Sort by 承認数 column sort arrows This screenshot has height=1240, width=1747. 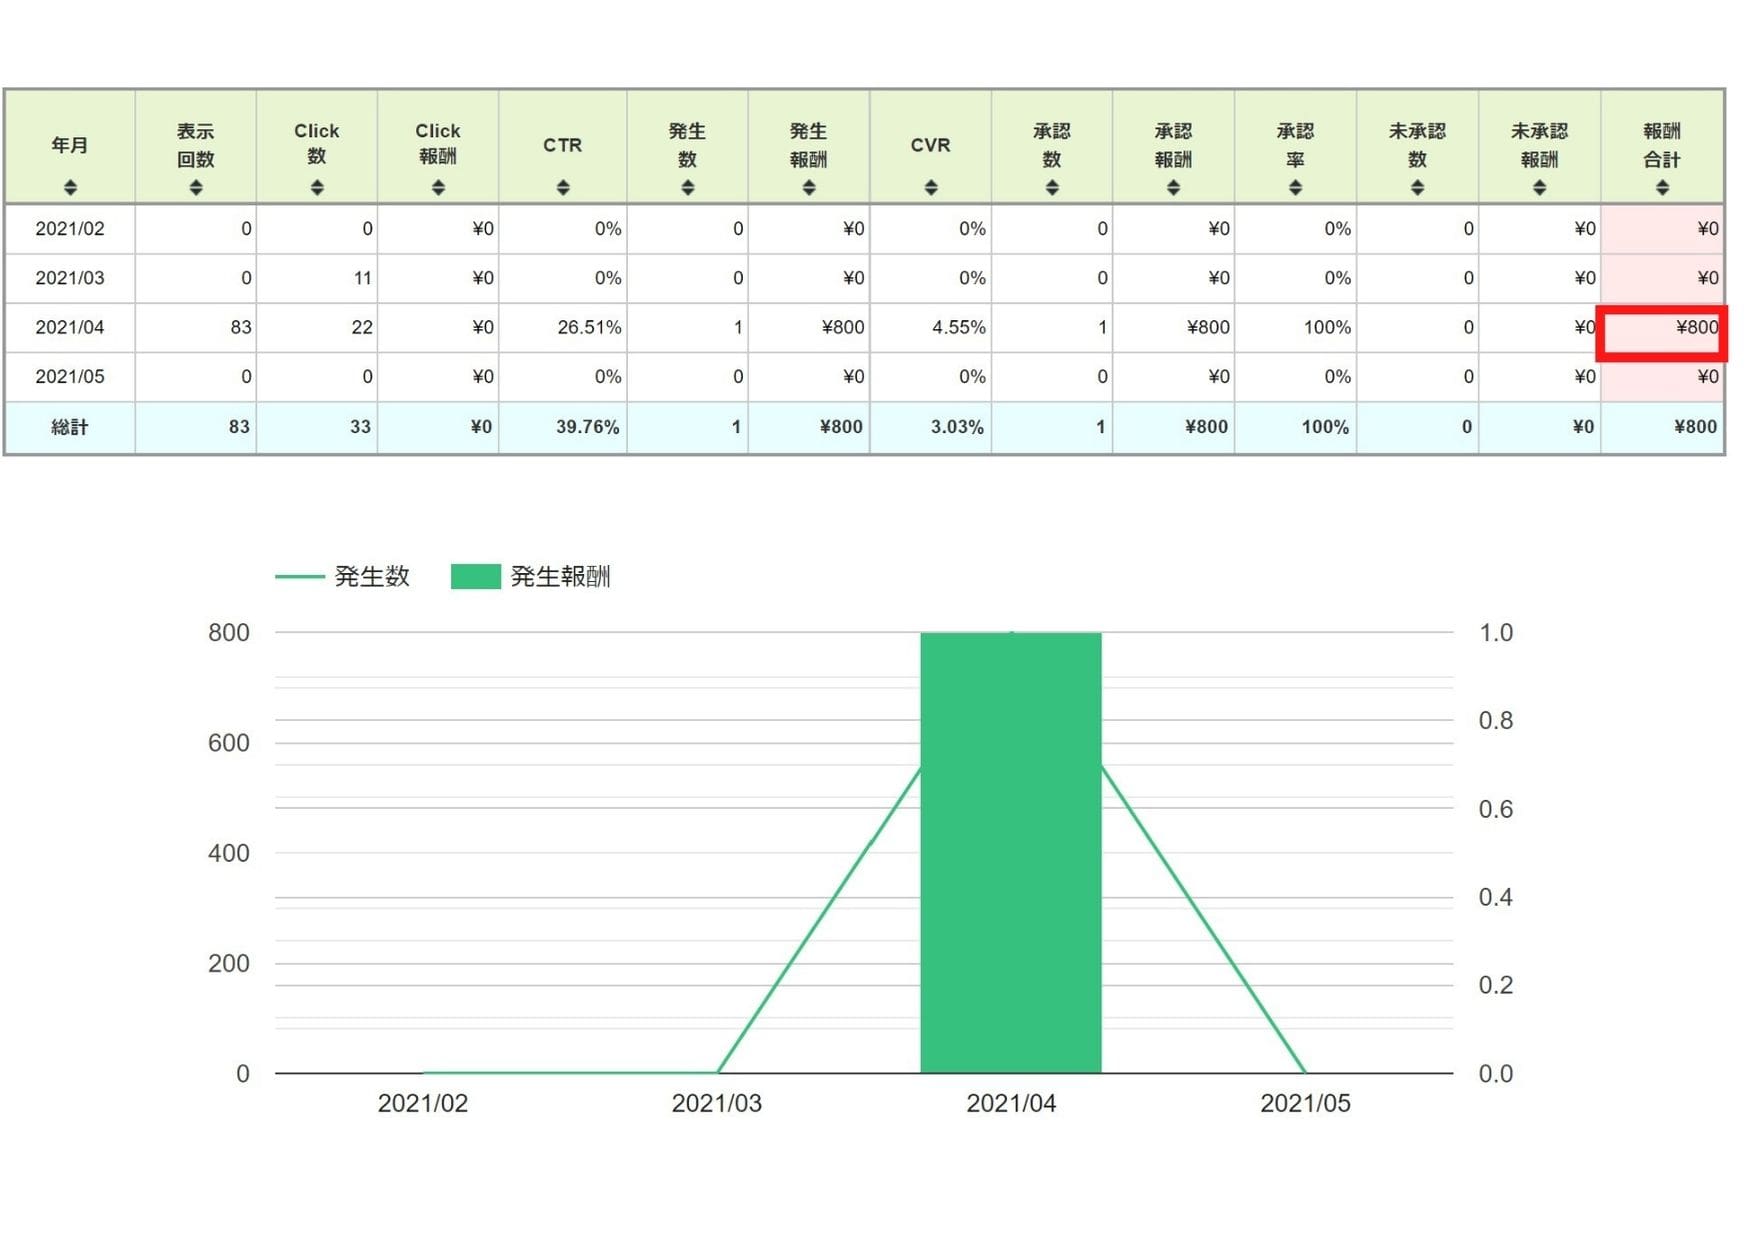pyautogui.click(x=1052, y=187)
